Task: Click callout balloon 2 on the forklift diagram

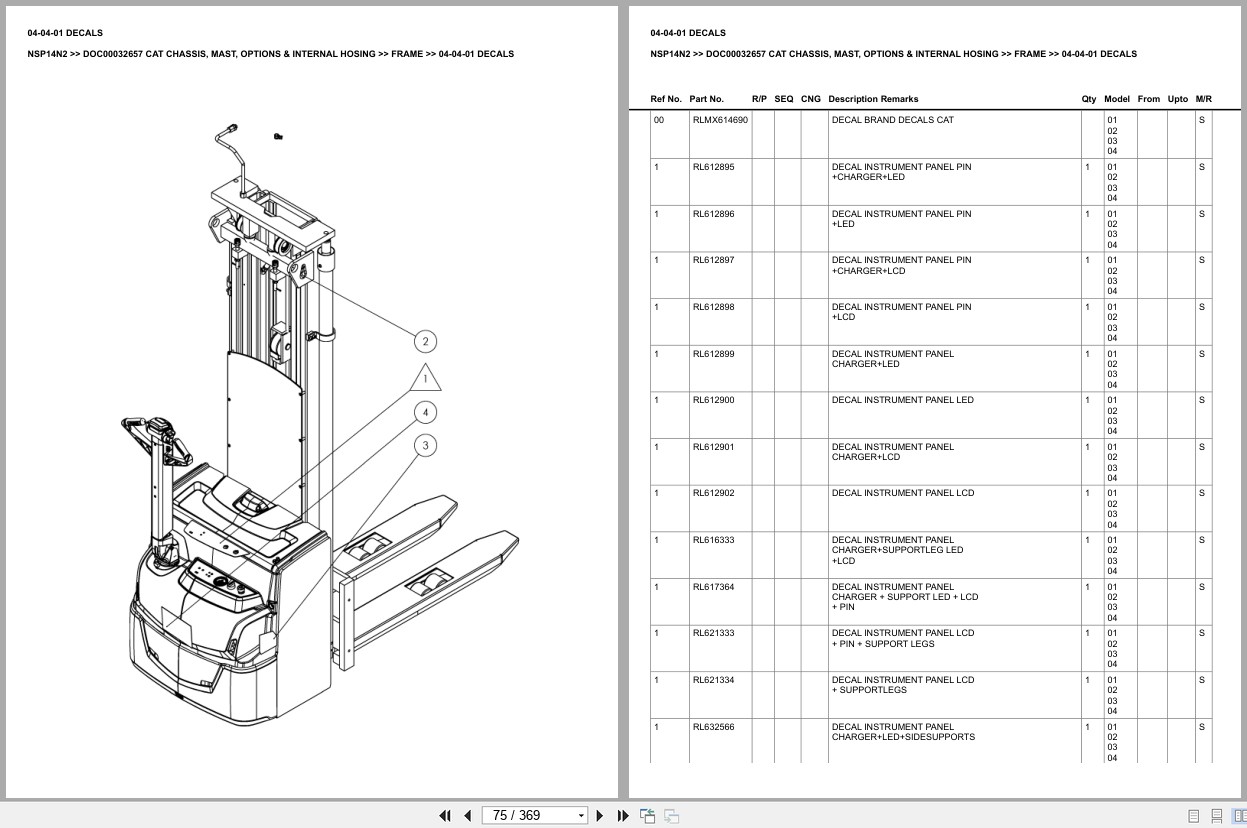Action: pyautogui.click(x=425, y=341)
